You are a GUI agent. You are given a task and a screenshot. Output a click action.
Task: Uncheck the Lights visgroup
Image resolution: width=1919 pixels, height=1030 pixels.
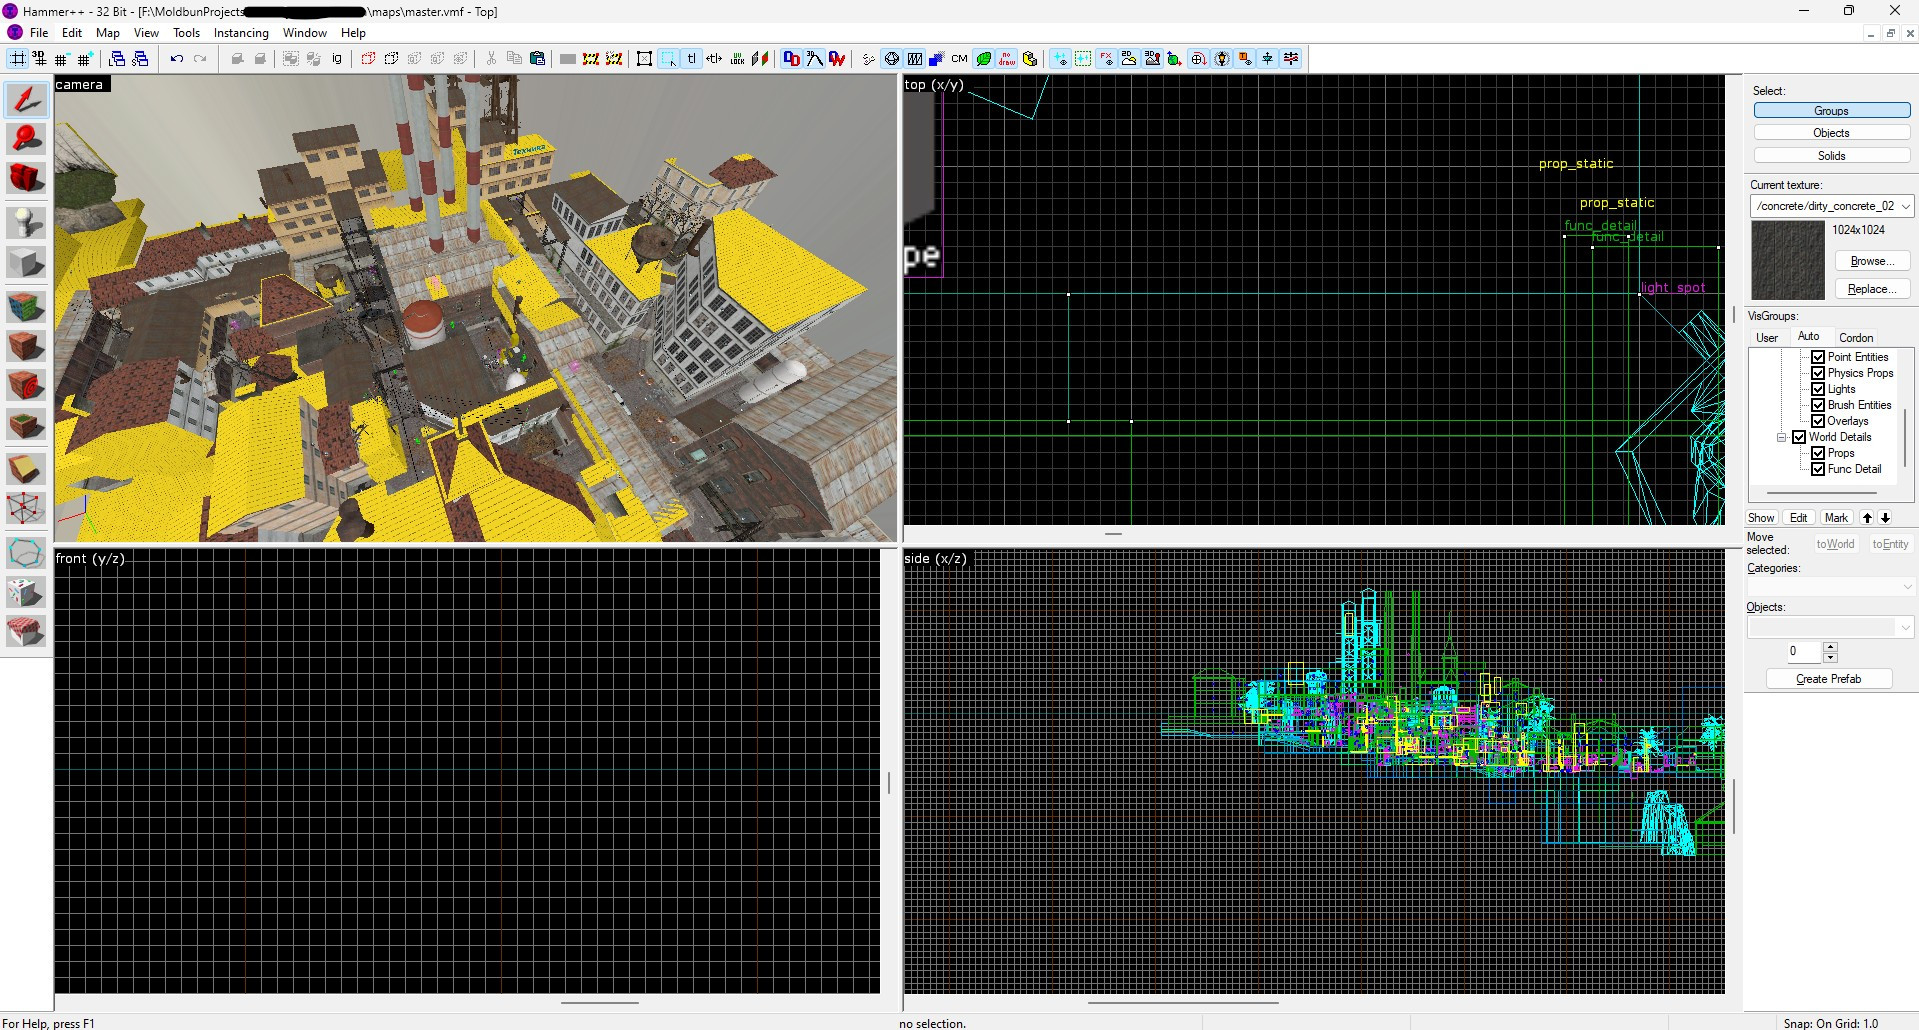point(1818,389)
